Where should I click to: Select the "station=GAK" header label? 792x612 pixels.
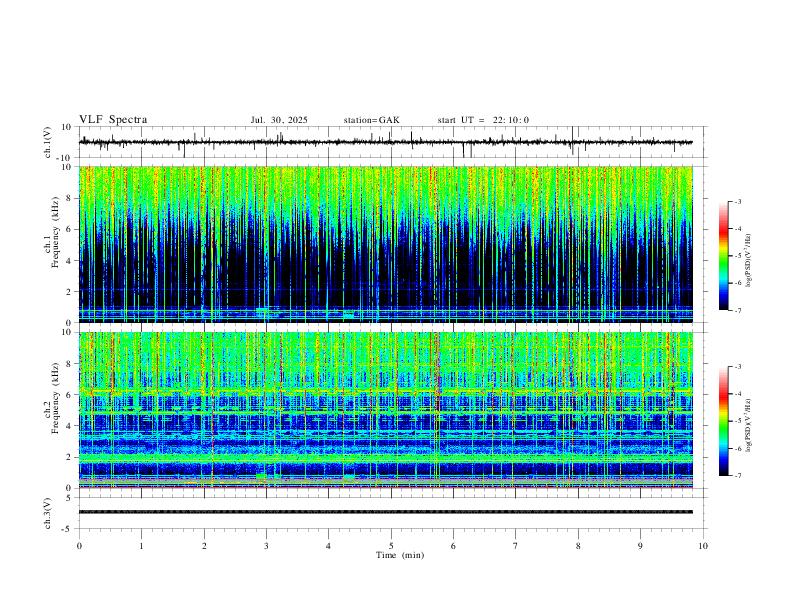tap(371, 120)
